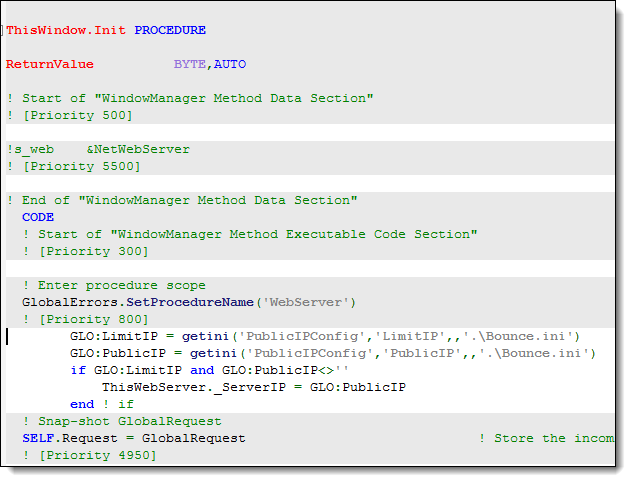Click the 'if GLO:LimitIP and' condition line
The width and height of the screenshot is (631, 482).
coord(209,370)
